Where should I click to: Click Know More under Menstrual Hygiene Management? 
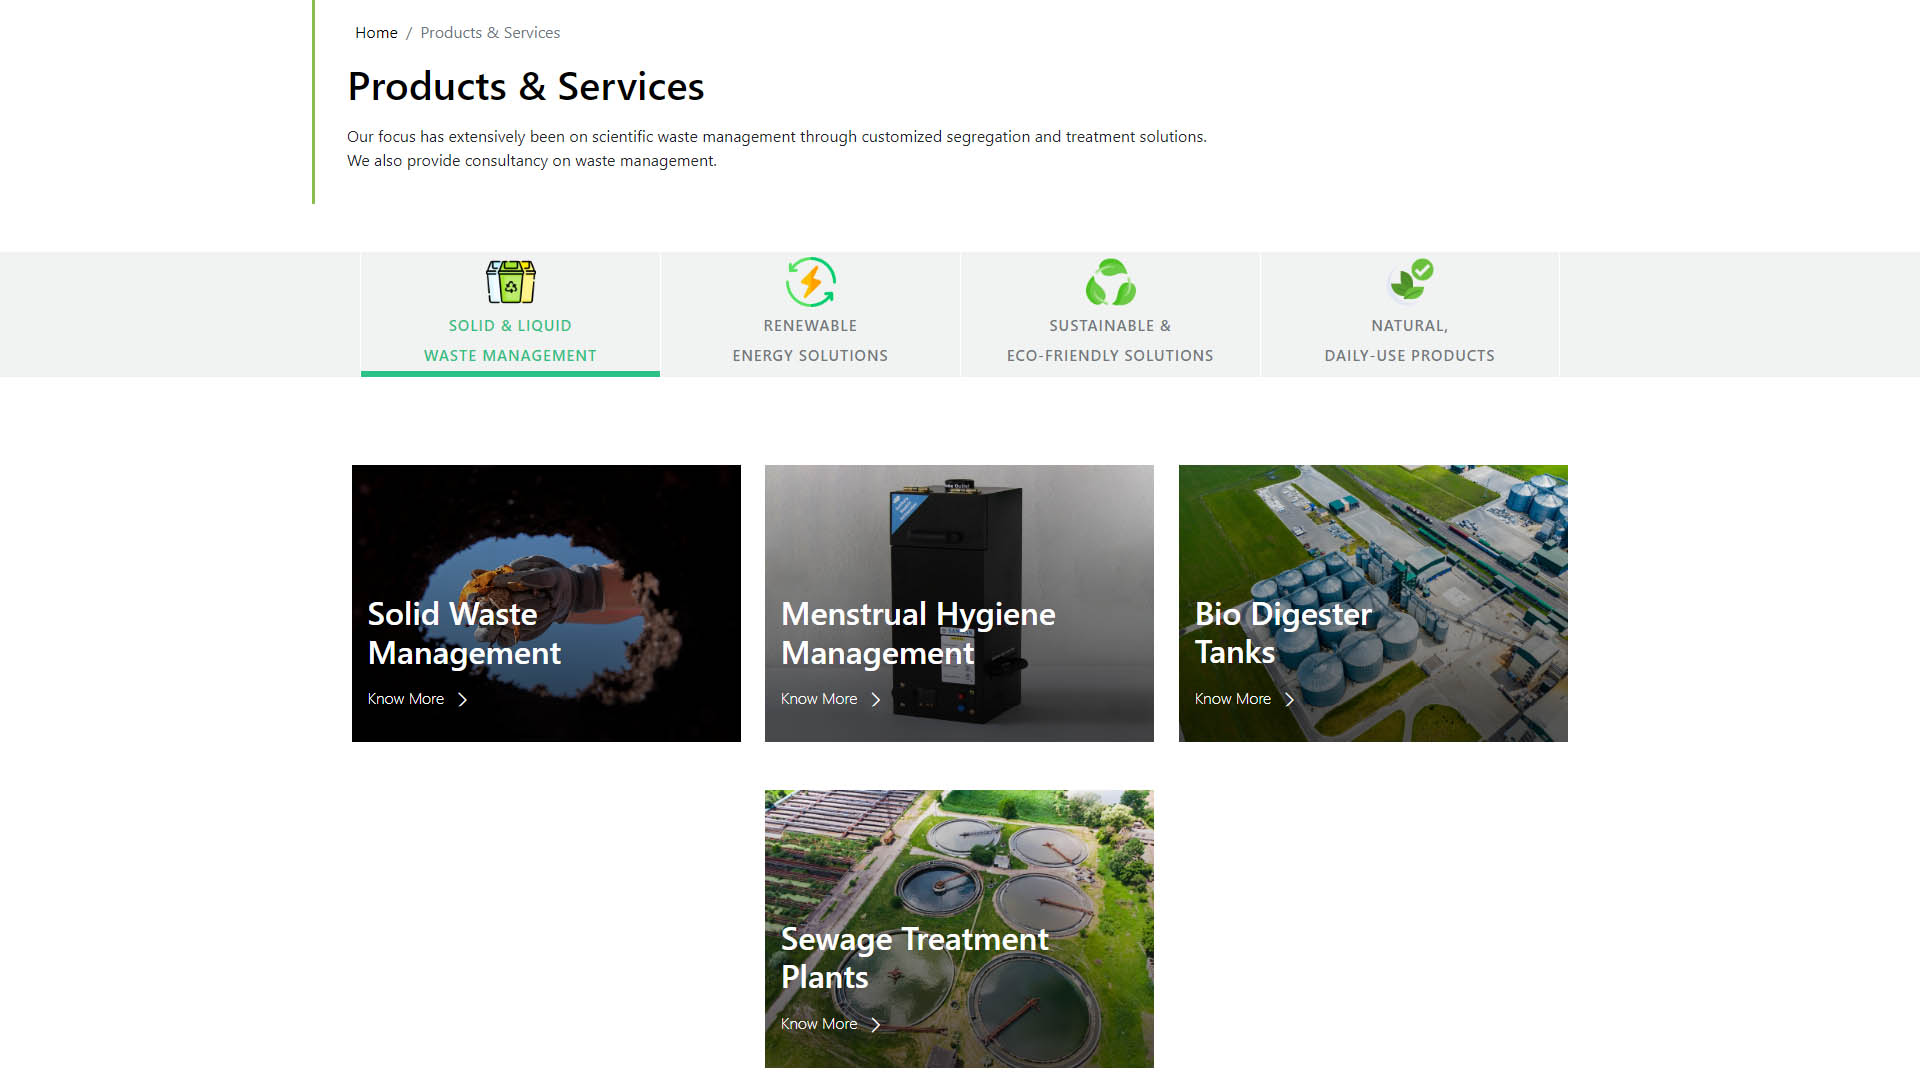(819, 699)
